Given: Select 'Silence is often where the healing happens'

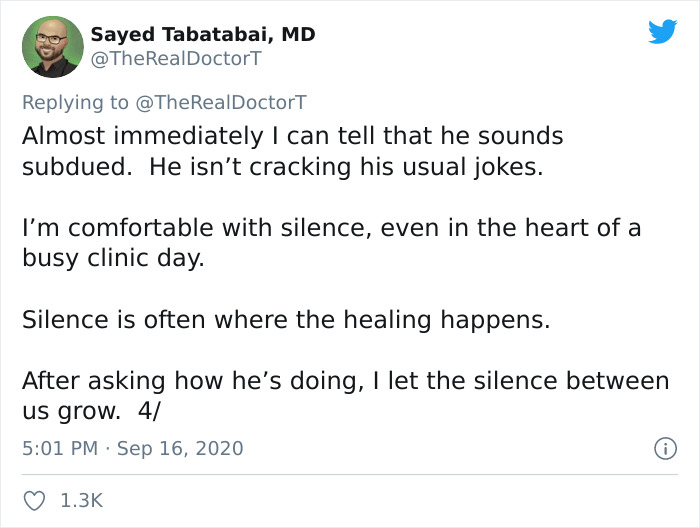Looking at the screenshot, I should pos(286,321).
